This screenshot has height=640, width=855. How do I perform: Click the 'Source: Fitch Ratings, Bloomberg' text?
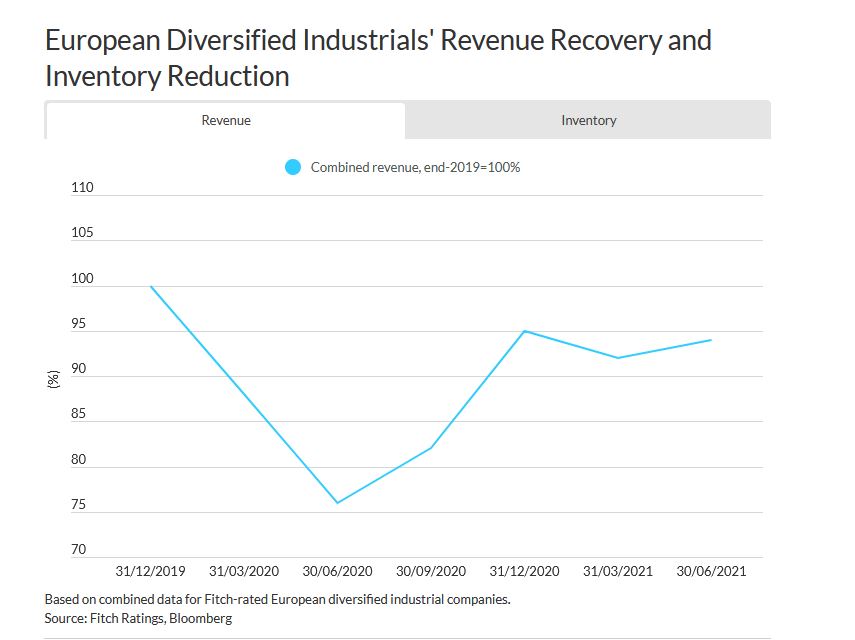pos(138,619)
